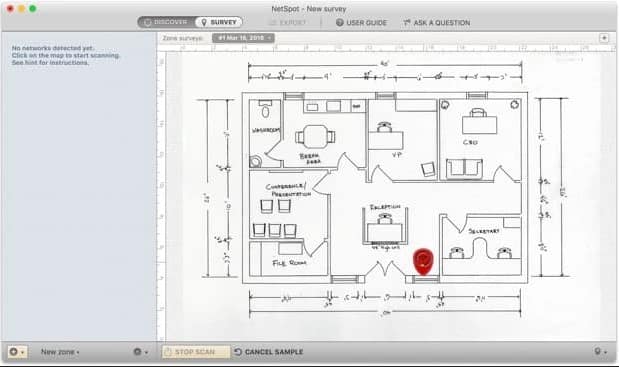Click the red sample point marker
The height and width of the screenshot is (367, 619).
click(x=423, y=261)
